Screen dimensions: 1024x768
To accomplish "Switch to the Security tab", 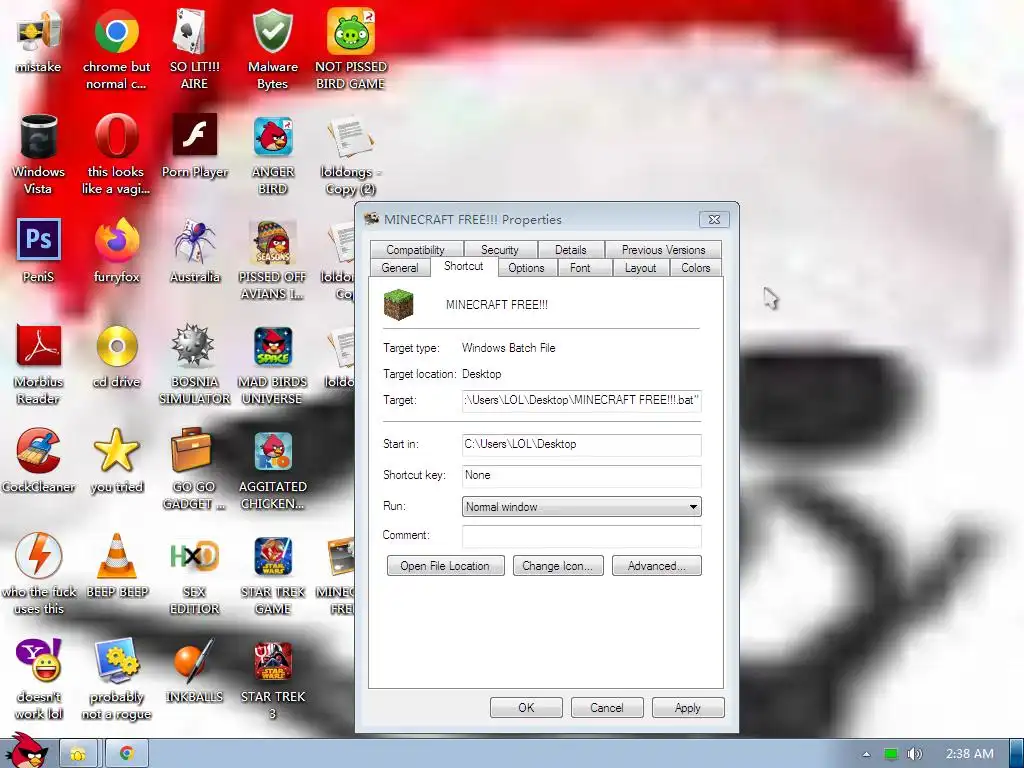I will (x=500, y=249).
